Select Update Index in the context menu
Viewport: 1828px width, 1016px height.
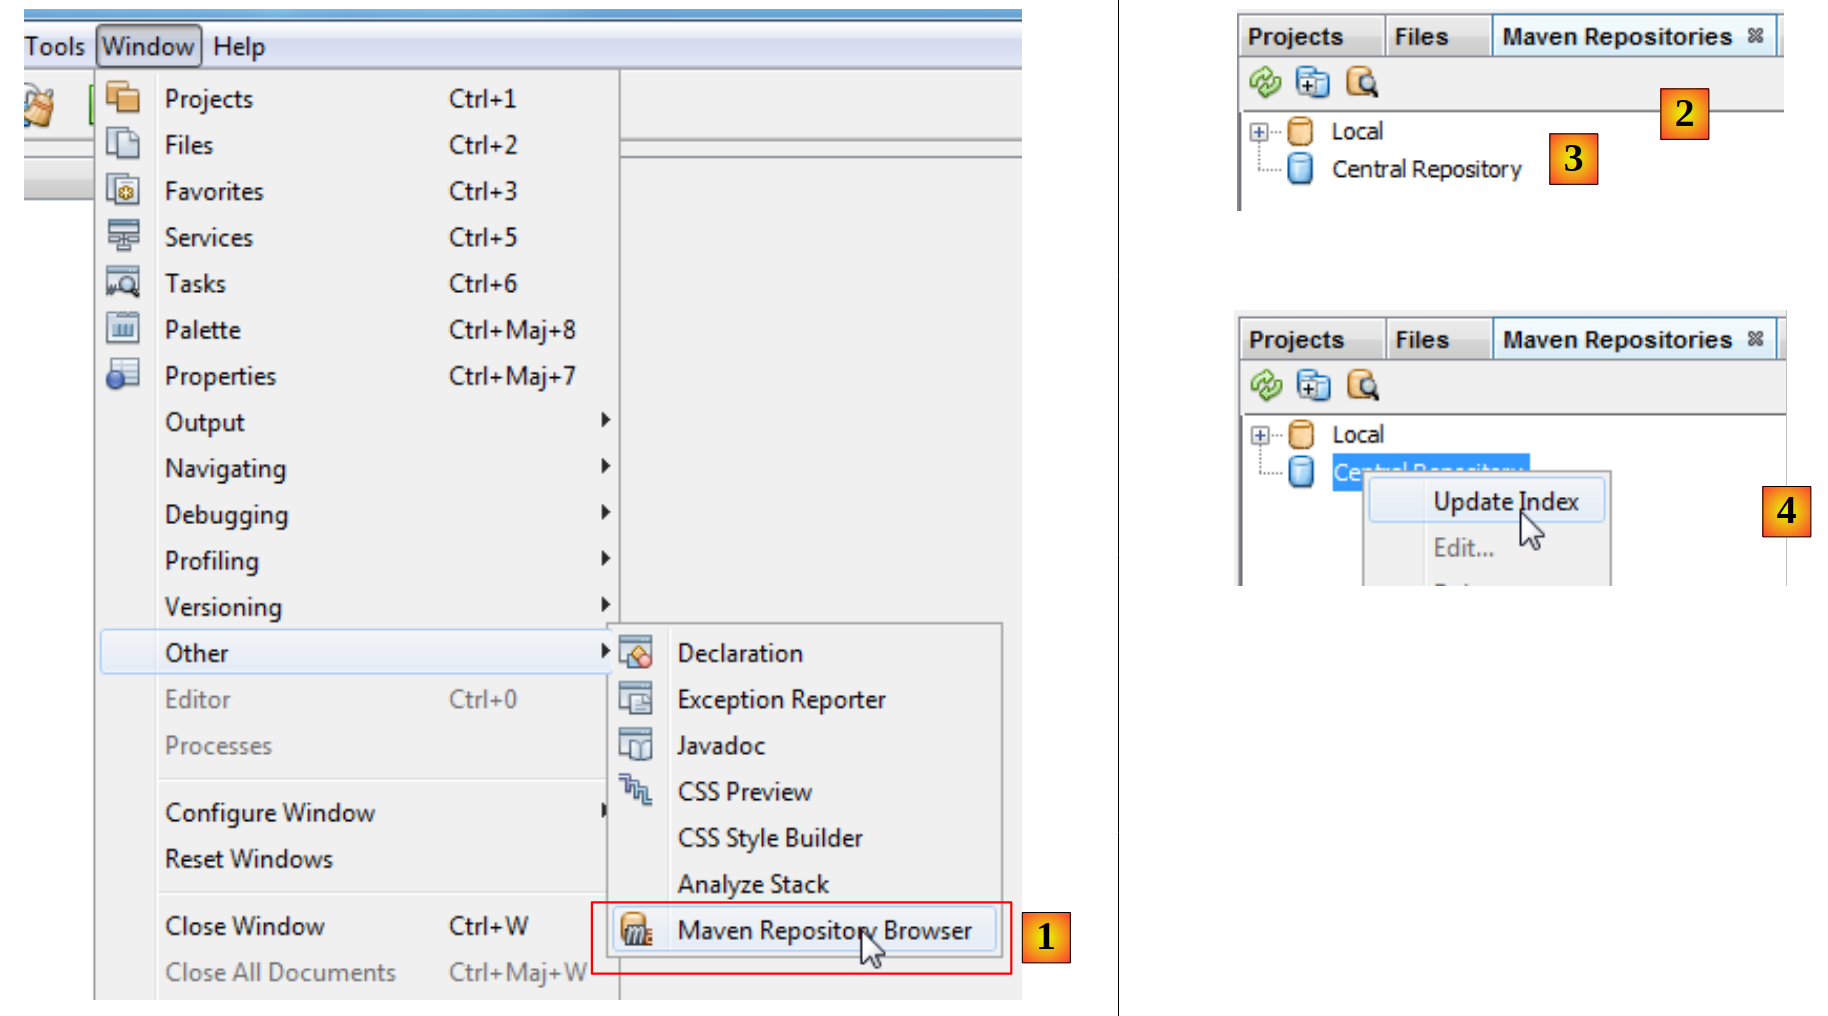point(1504,502)
